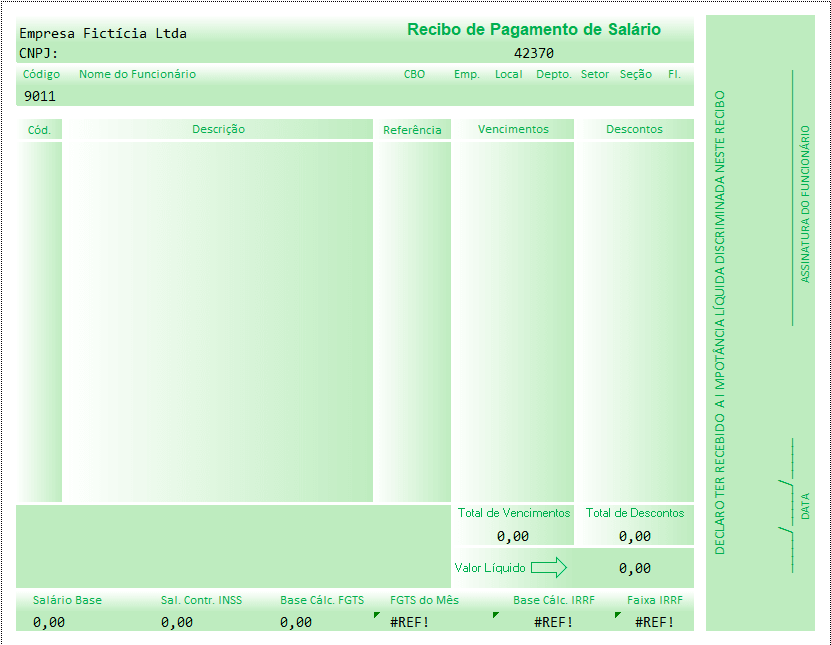Screen dimensions: 831x645
Task: Click the 'Faixa IRRF' label
Action: point(655,600)
